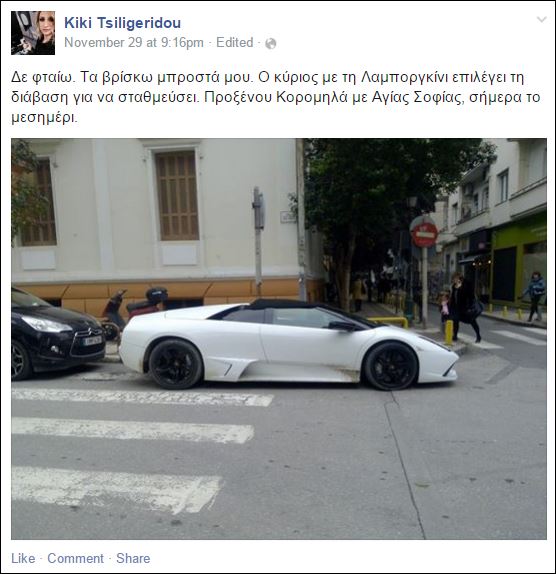
Task: Open the November 29 at 9:16pm timestamp
Action: click(x=134, y=42)
